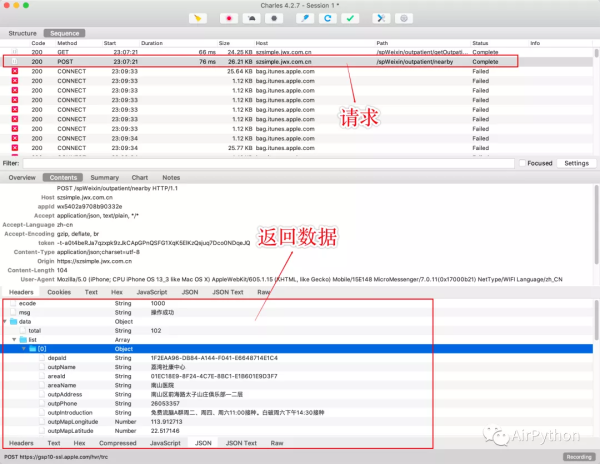Collapse the data object node
The width and height of the screenshot is (600, 464).
[5, 321]
